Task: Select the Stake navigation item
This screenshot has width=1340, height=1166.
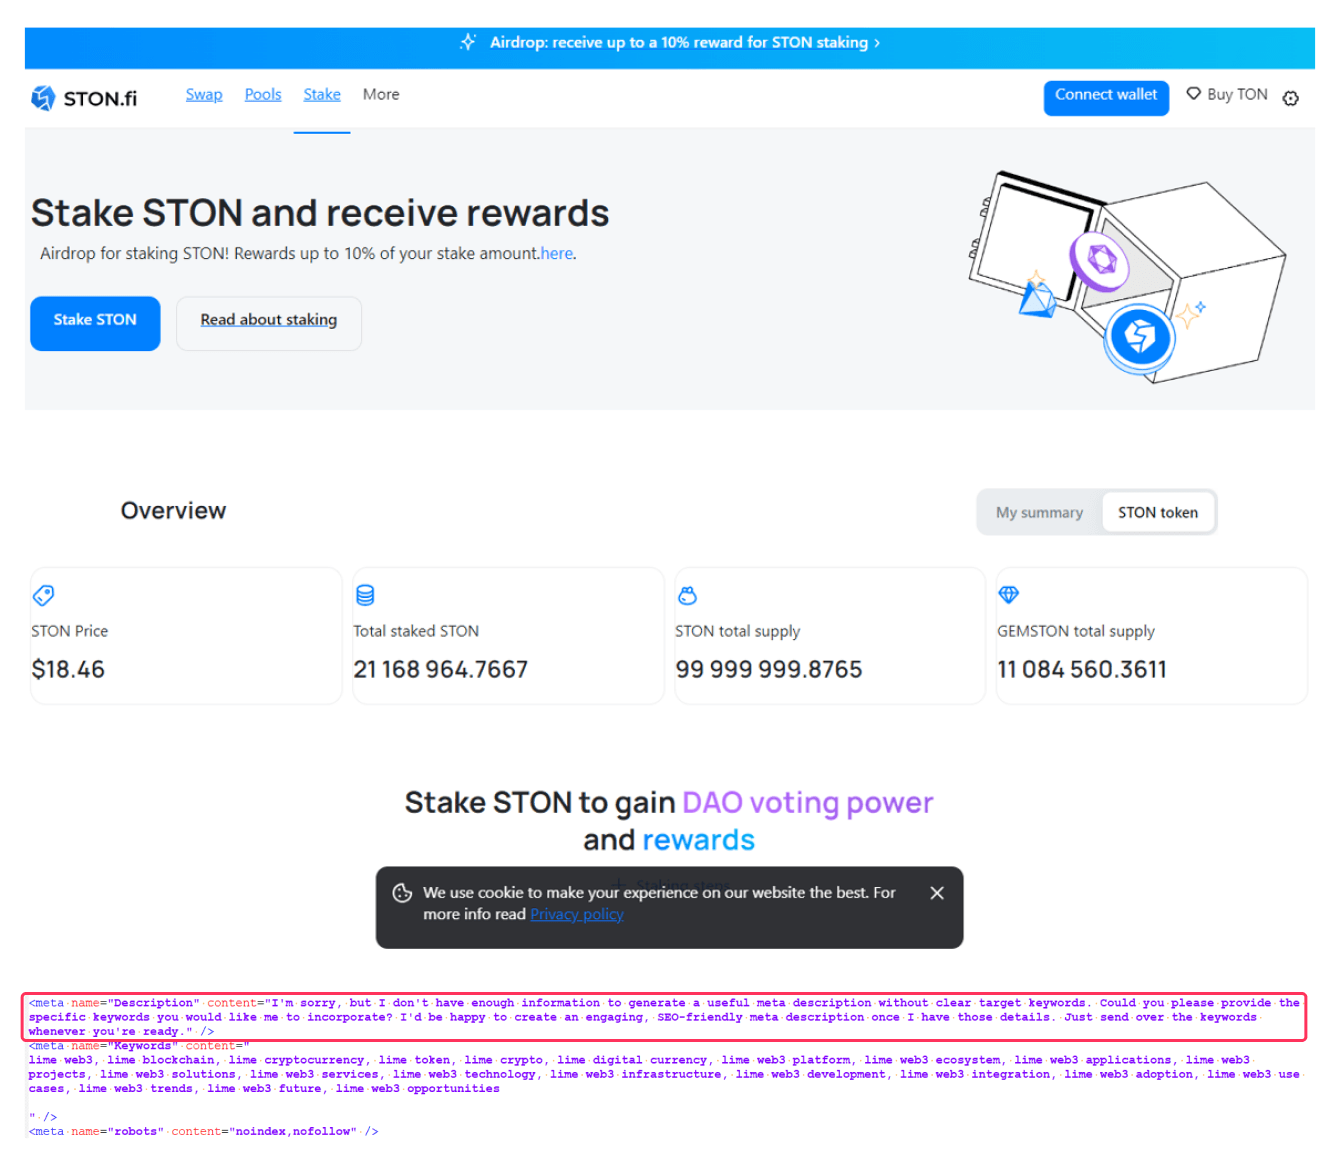Action: click(322, 94)
